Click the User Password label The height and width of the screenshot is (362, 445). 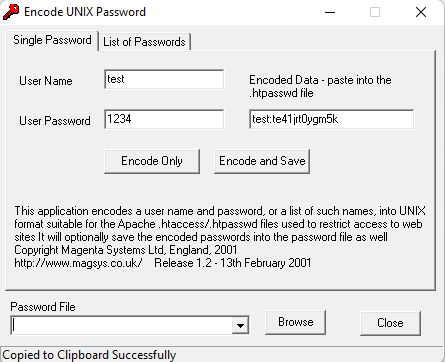(x=55, y=121)
